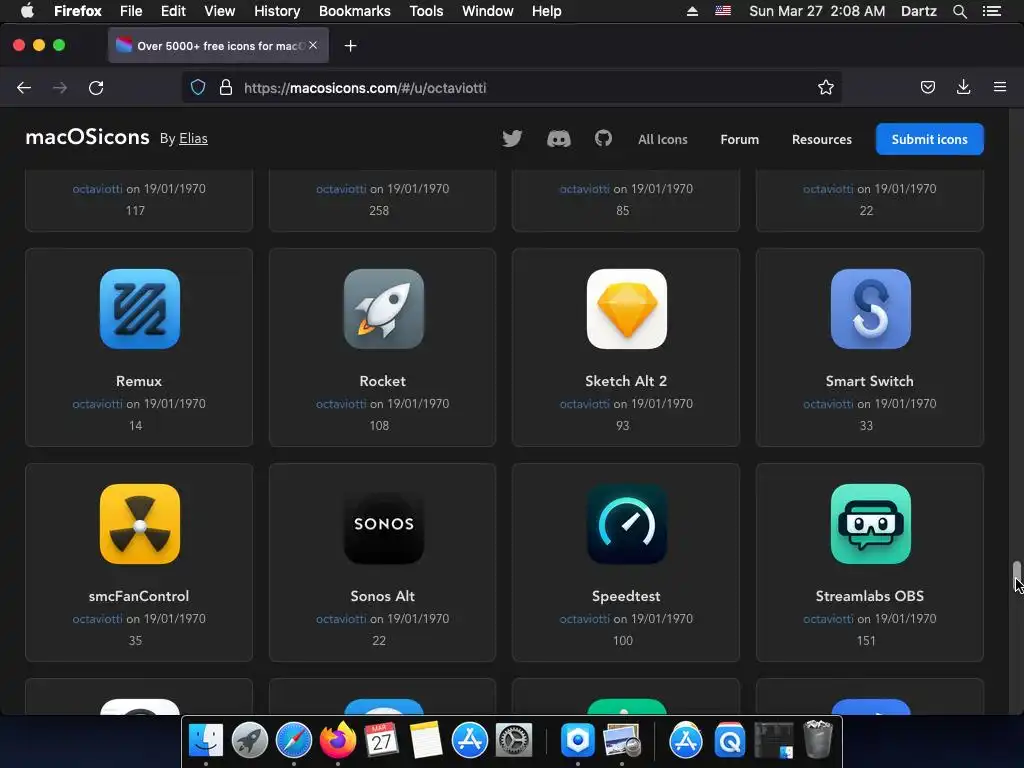The width and height of the screenshot is (1024, 768).
Task: Open the Smart Switch app icon
Action: (x=871, y=309)
